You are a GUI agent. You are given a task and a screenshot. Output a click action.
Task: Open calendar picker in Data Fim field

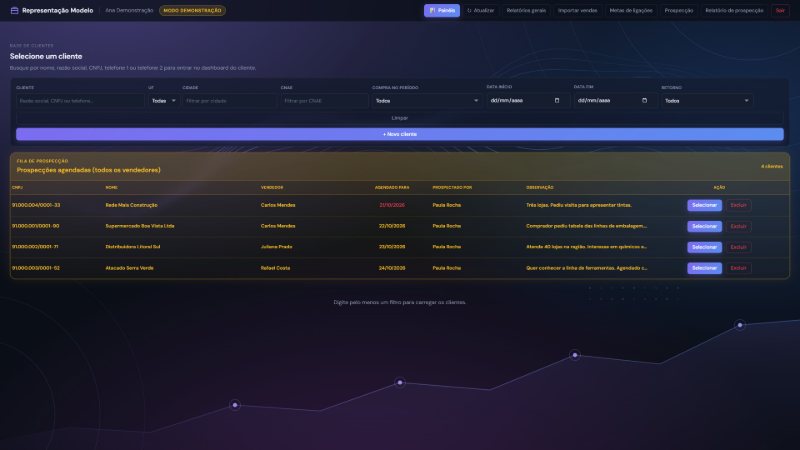[644, 101]
